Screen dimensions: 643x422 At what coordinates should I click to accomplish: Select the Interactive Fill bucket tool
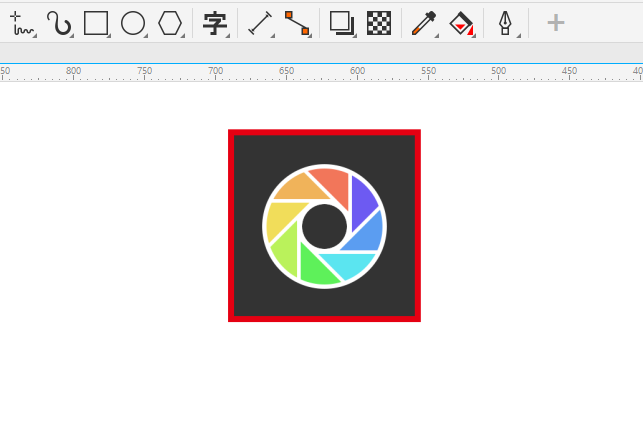pyautogui.click(x=461, y=23)
